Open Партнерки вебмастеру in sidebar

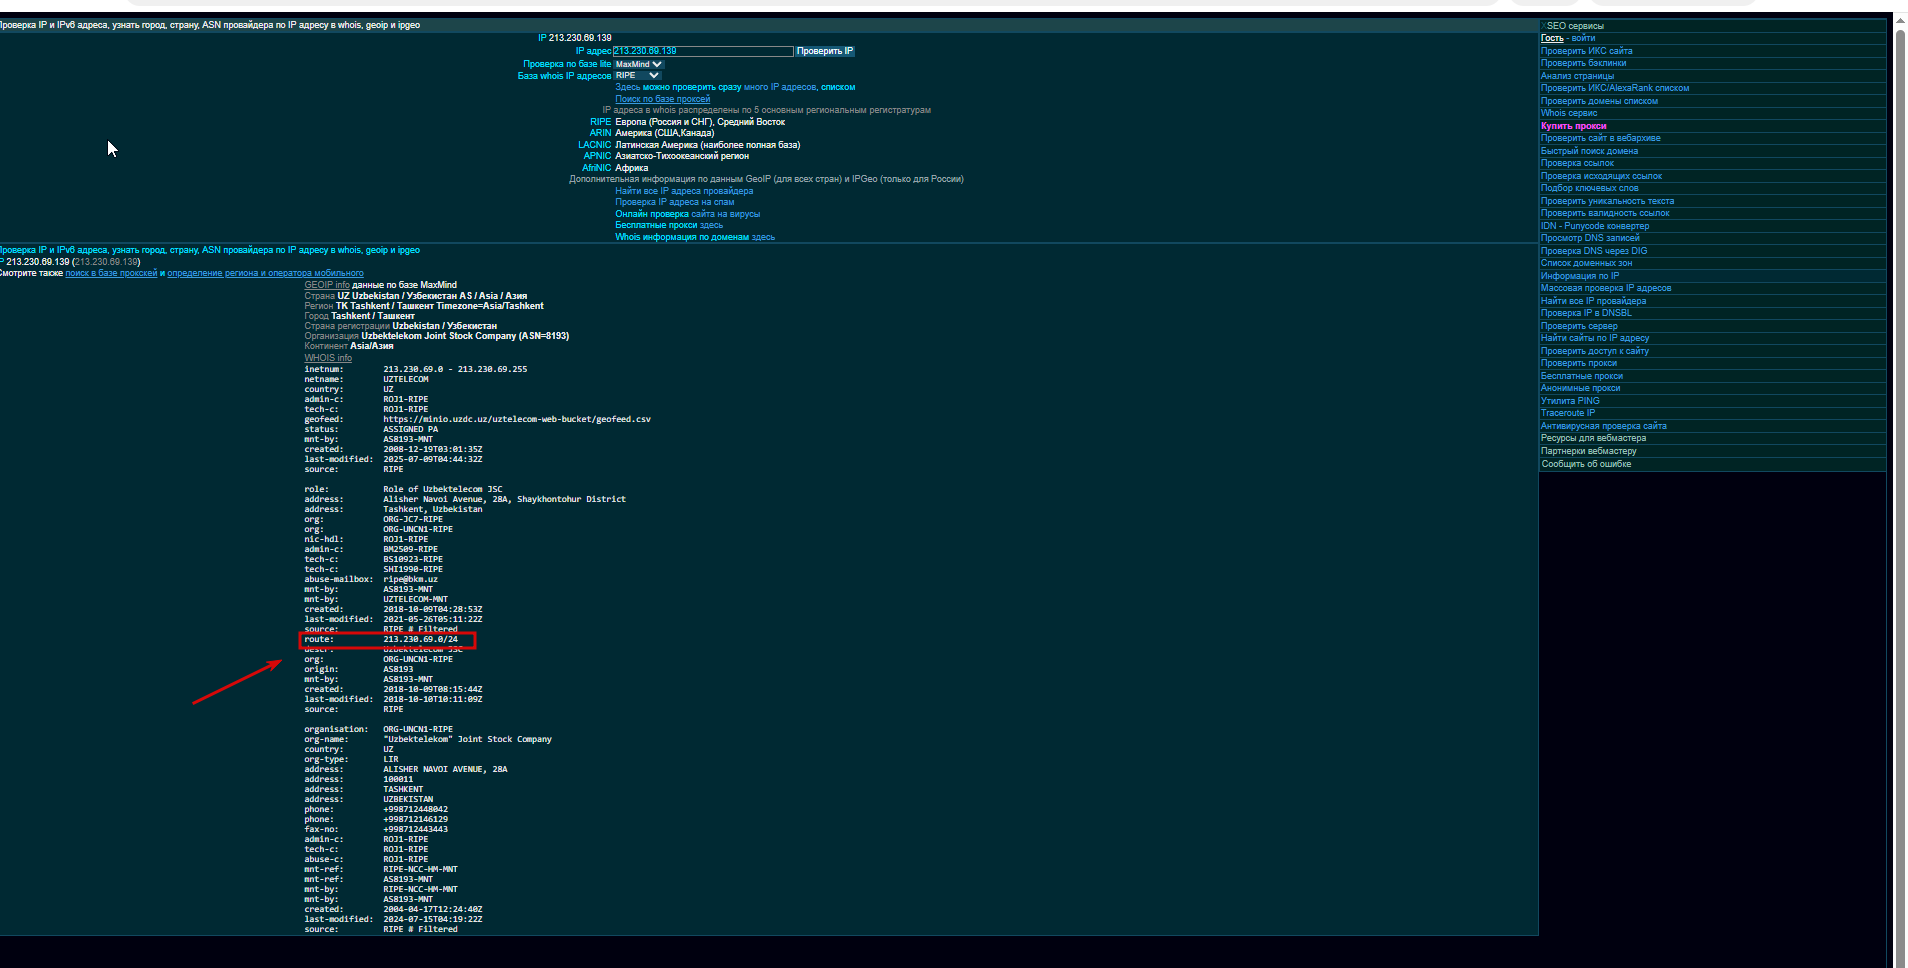point(1589,451)
